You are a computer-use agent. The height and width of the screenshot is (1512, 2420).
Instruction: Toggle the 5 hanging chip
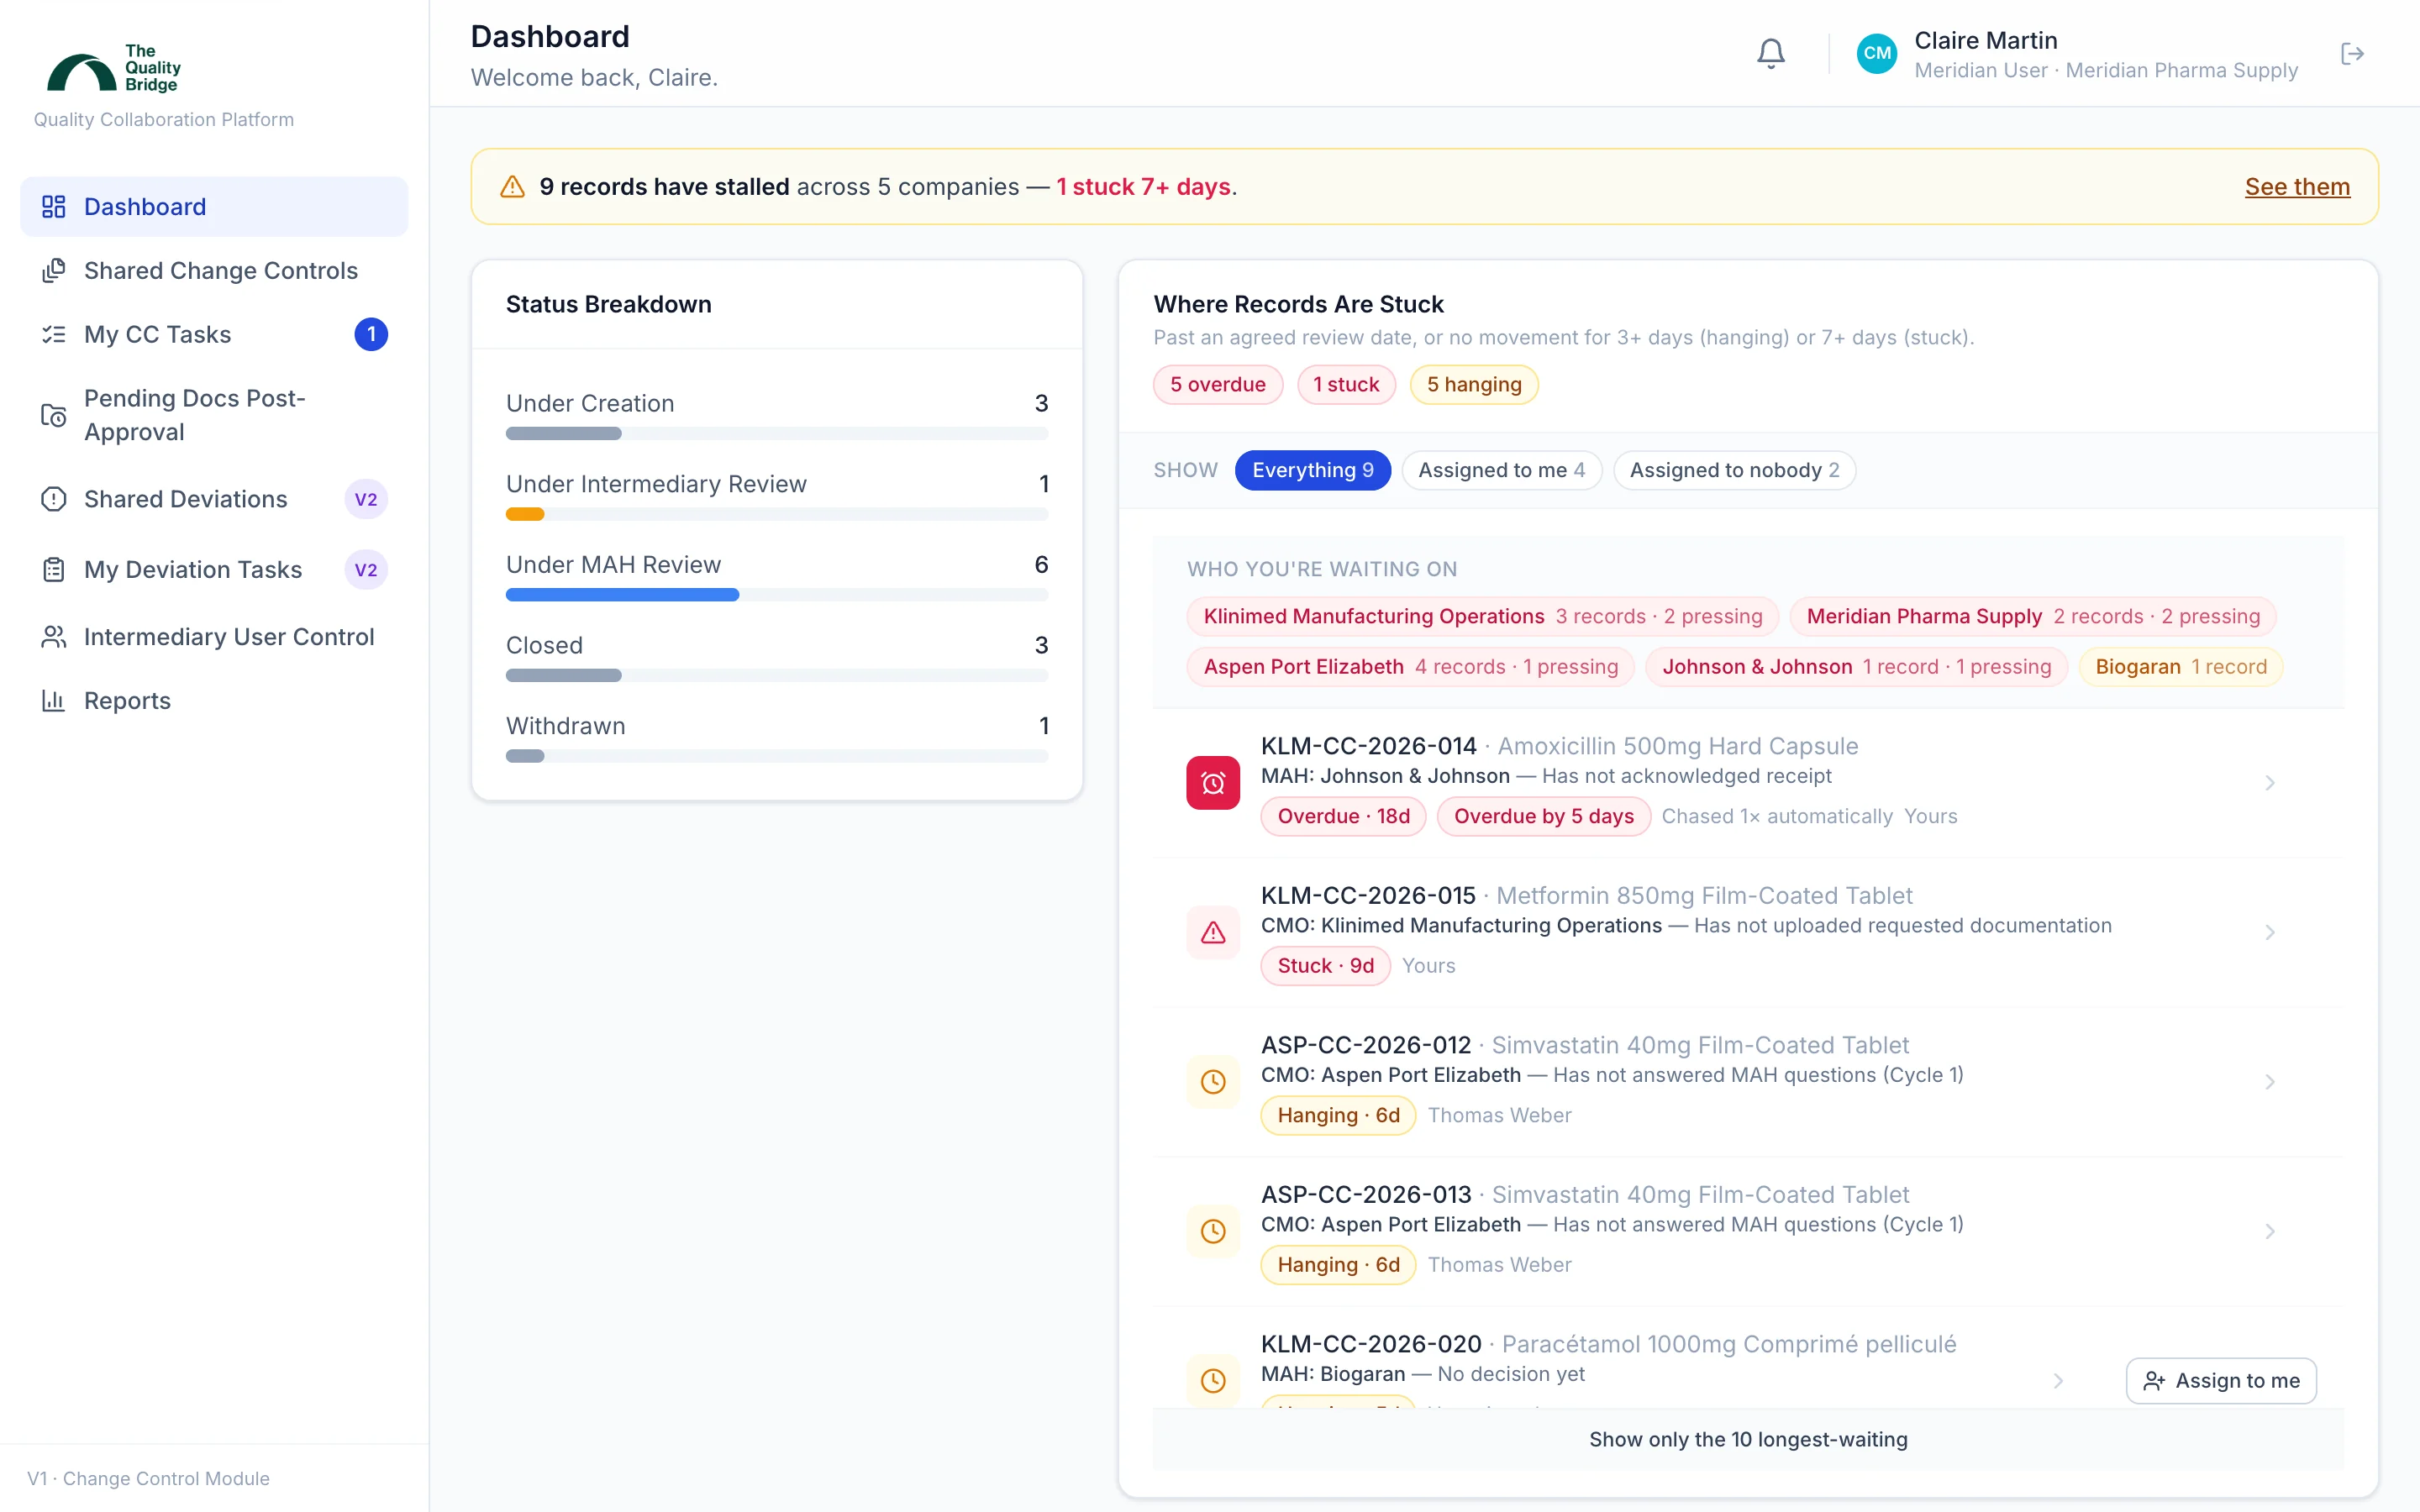1474,385
